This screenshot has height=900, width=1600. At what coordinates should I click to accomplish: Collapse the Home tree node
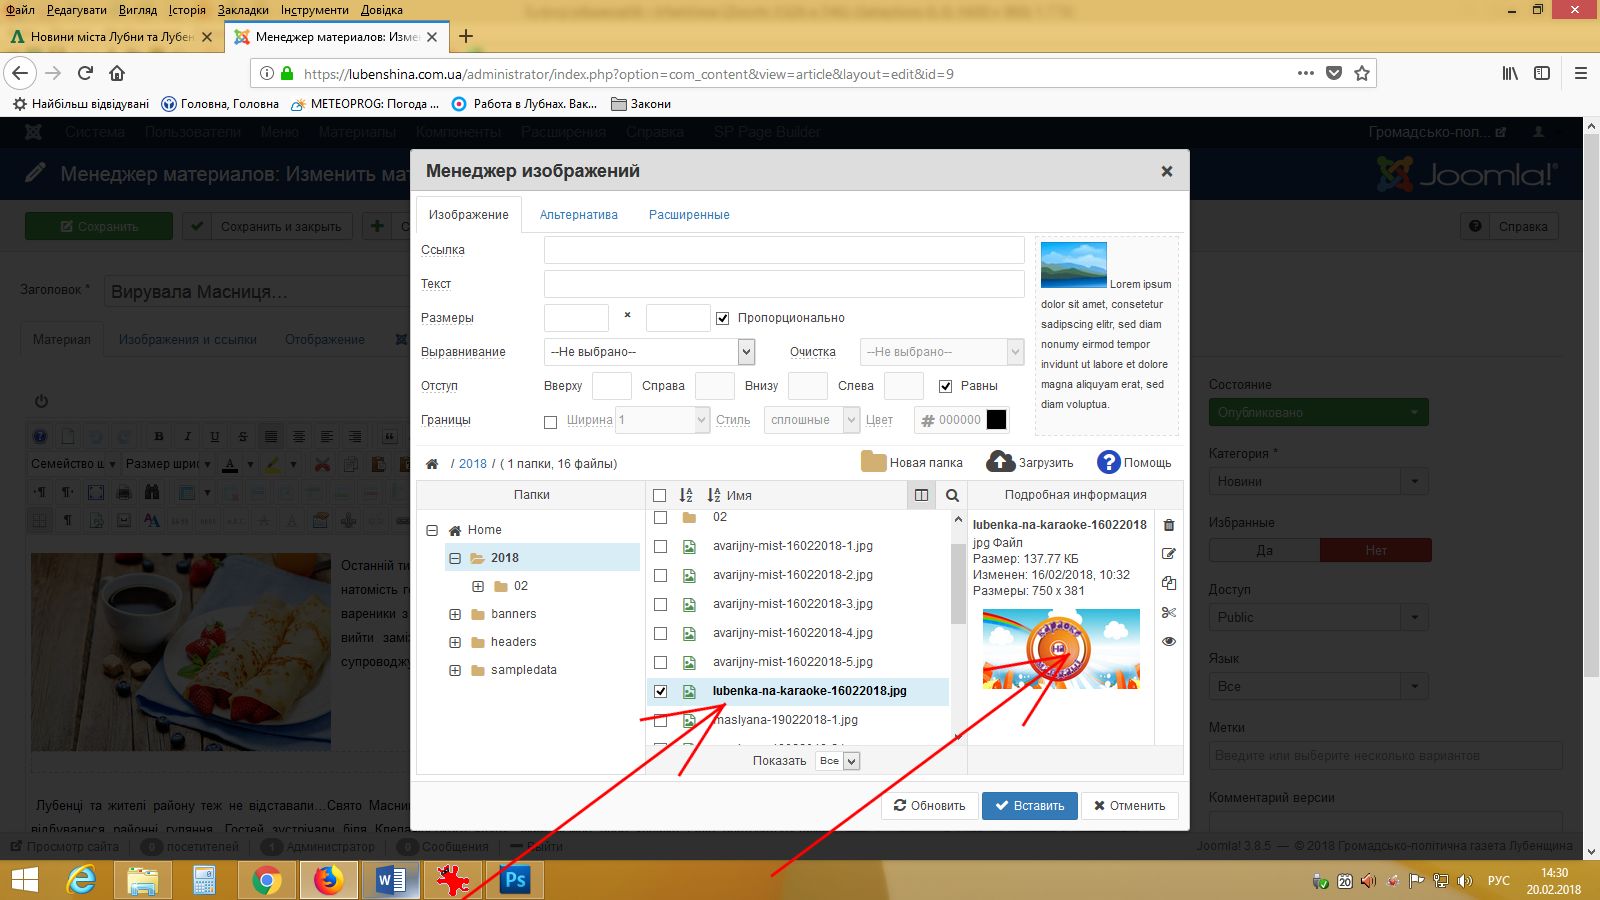[432, 530]
